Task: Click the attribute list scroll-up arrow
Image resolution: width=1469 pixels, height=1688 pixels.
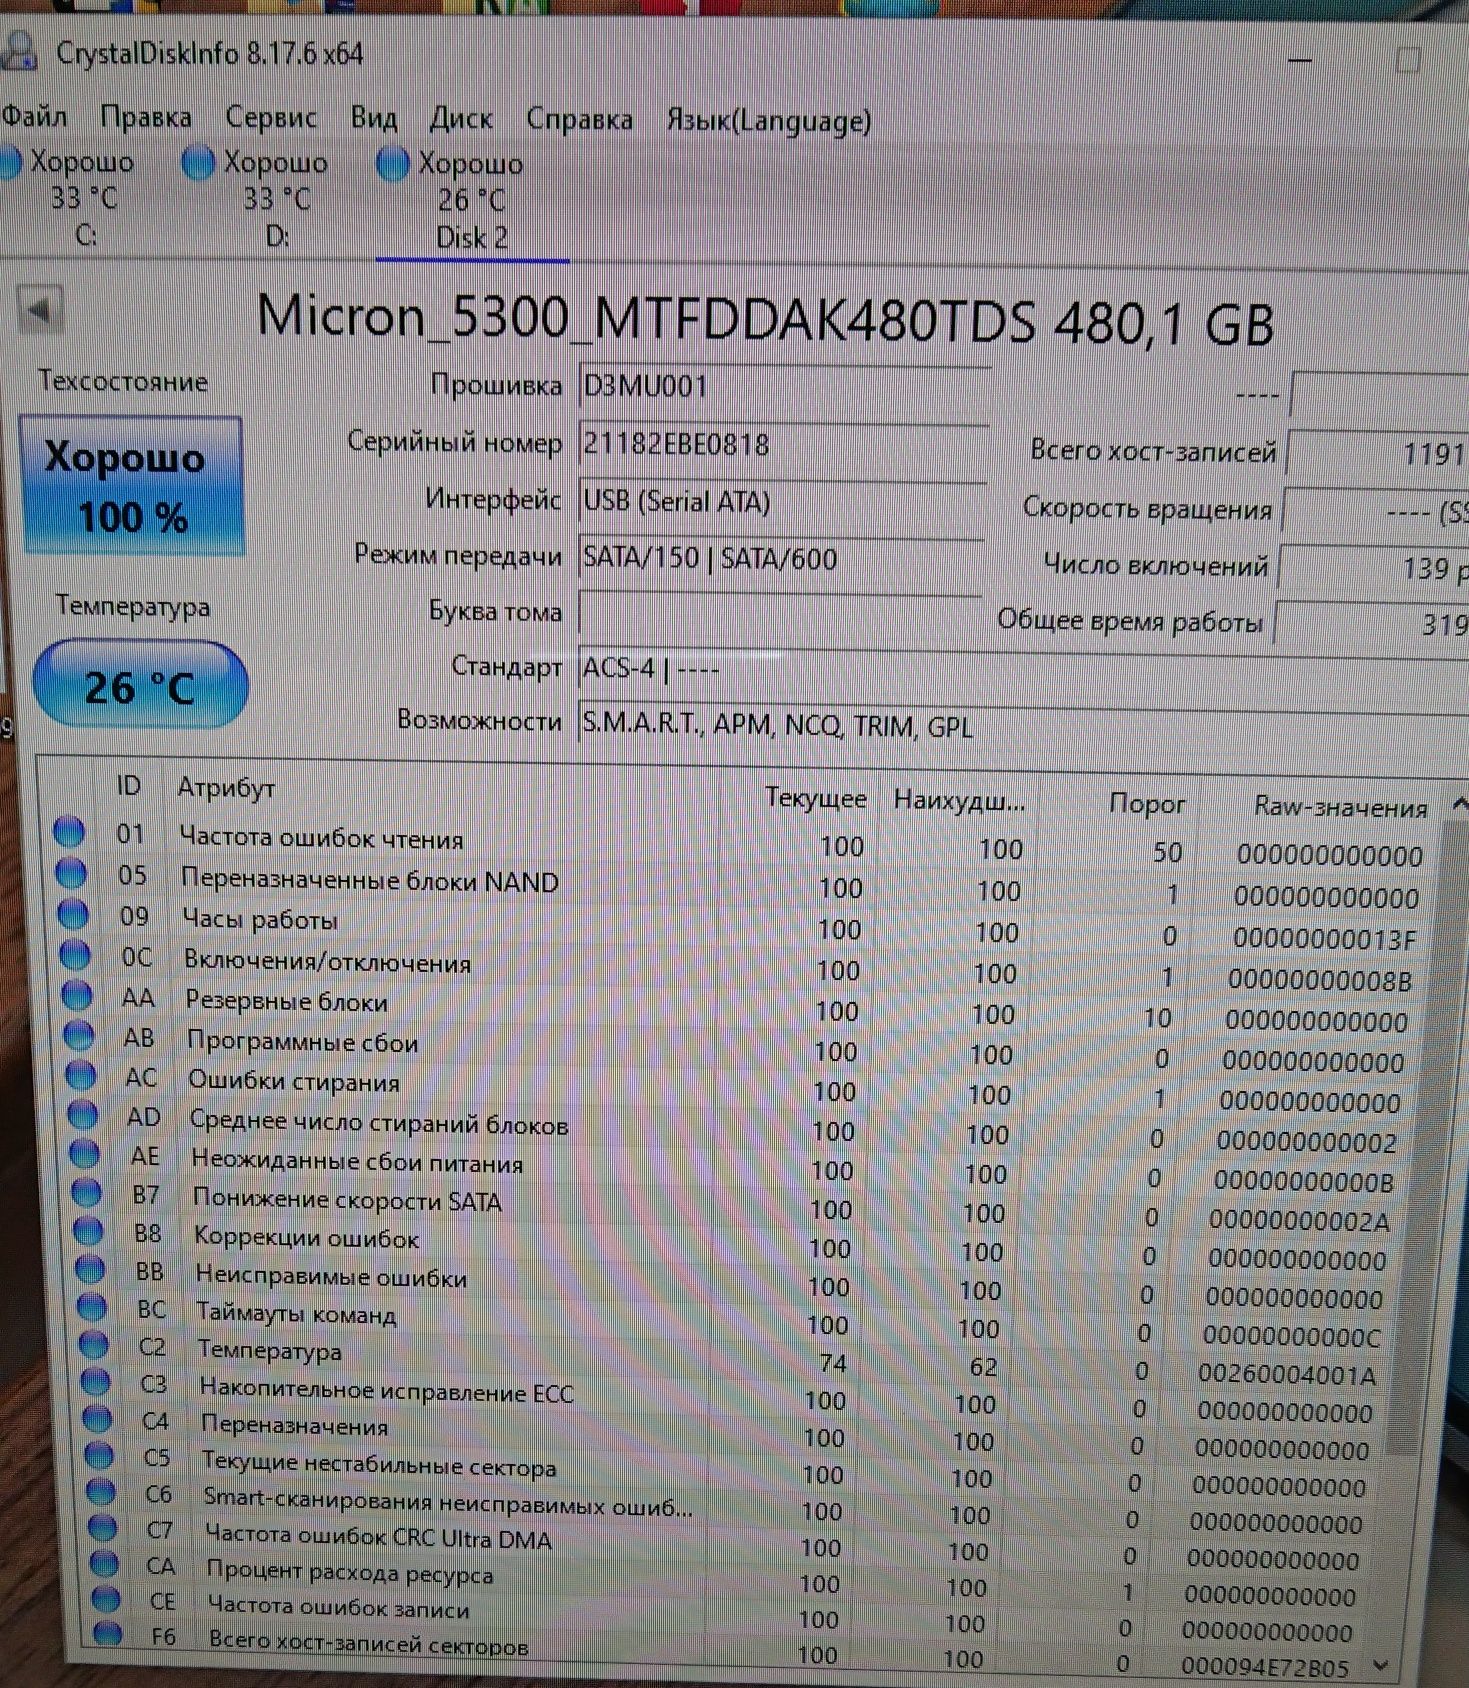Action: point(1458,803)
